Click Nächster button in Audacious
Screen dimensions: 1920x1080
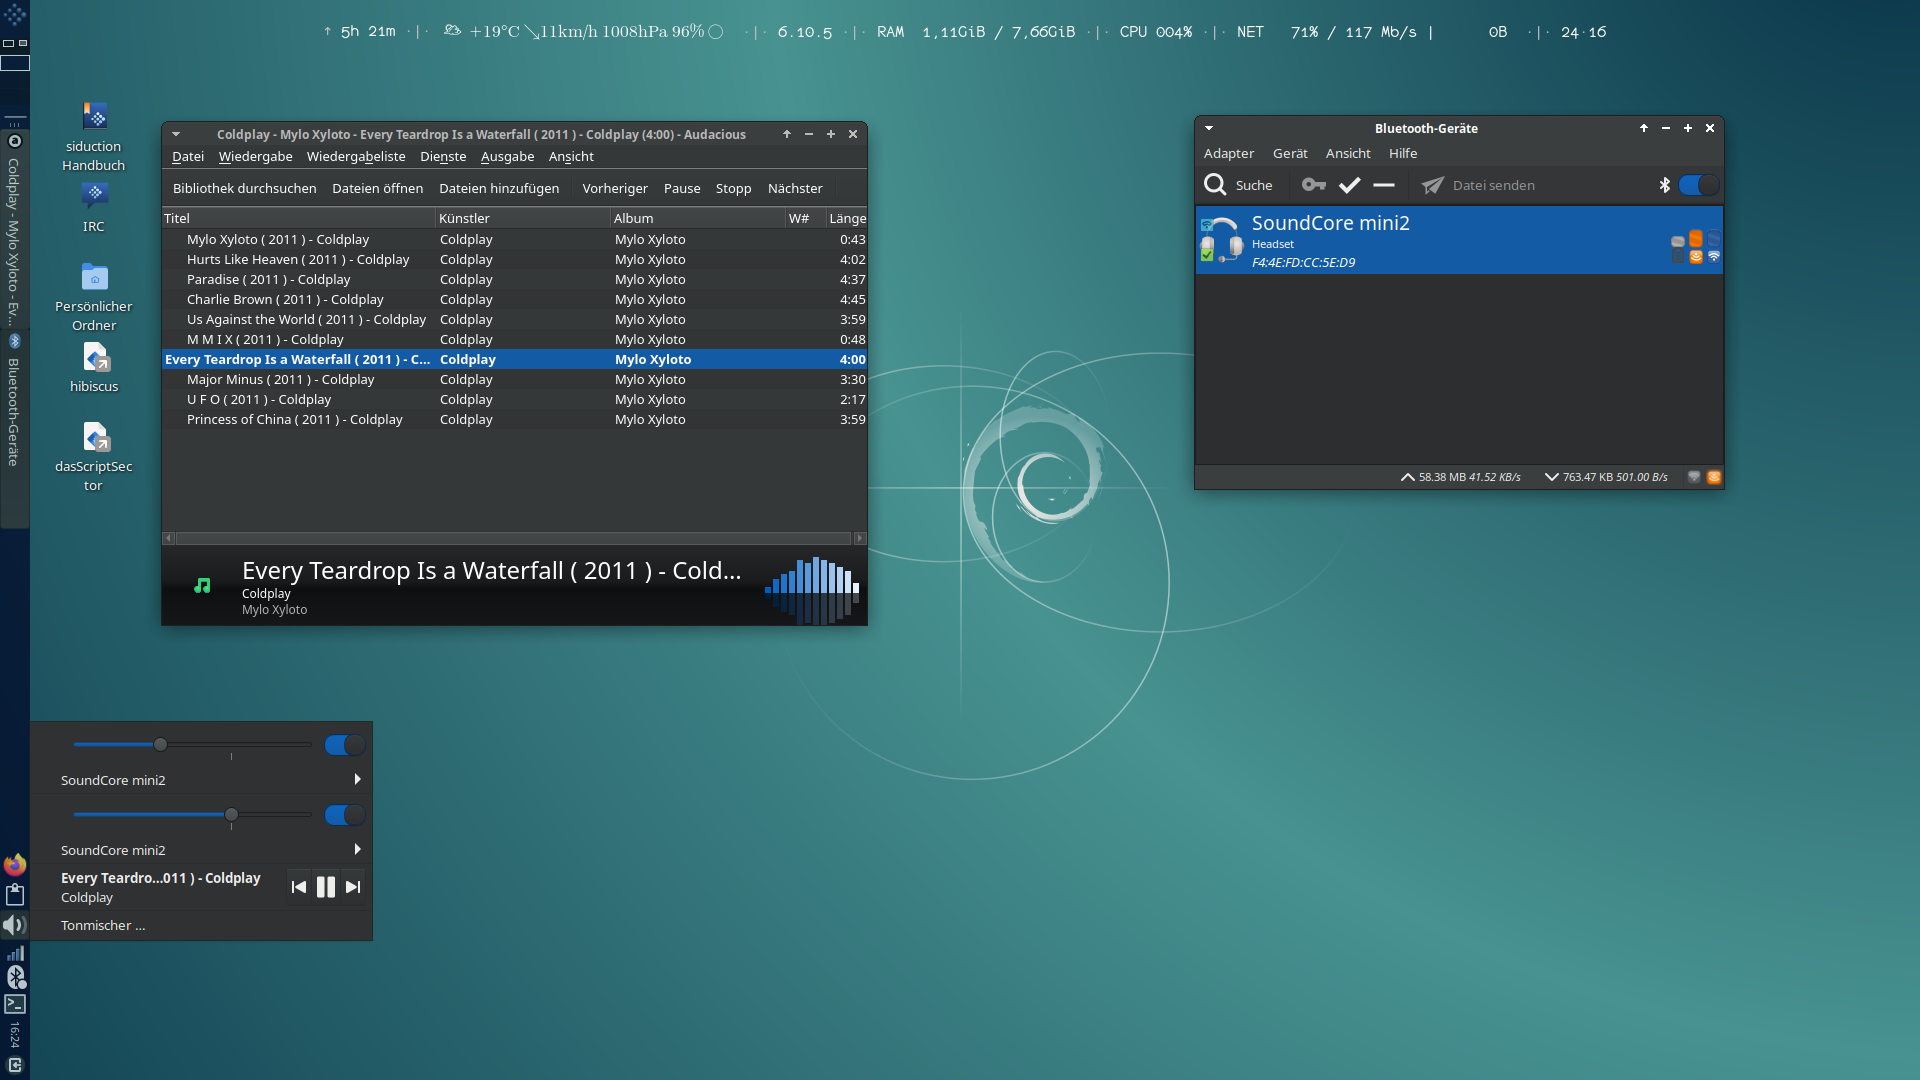795,188
